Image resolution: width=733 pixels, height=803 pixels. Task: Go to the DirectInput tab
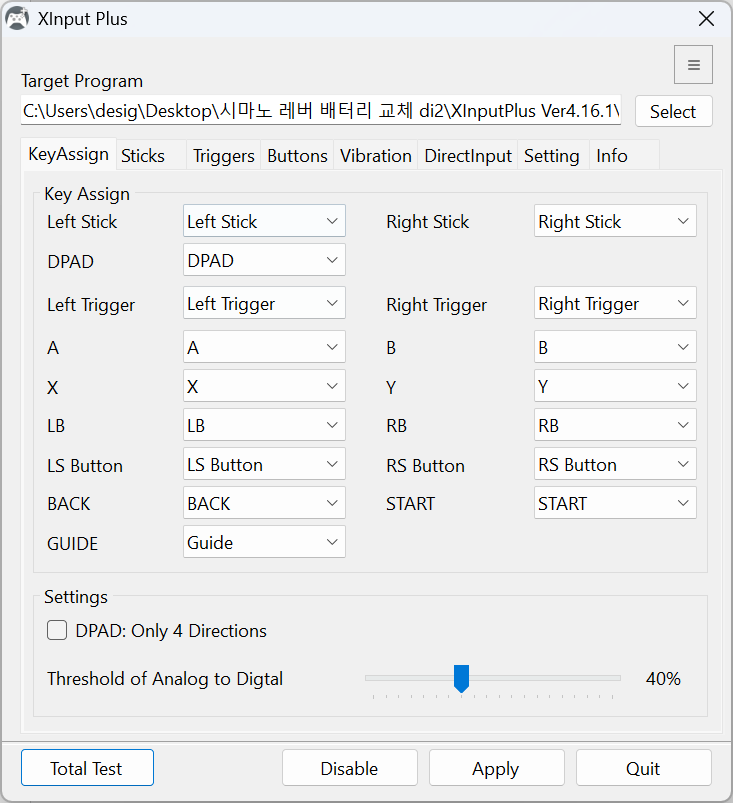point(468,155)
